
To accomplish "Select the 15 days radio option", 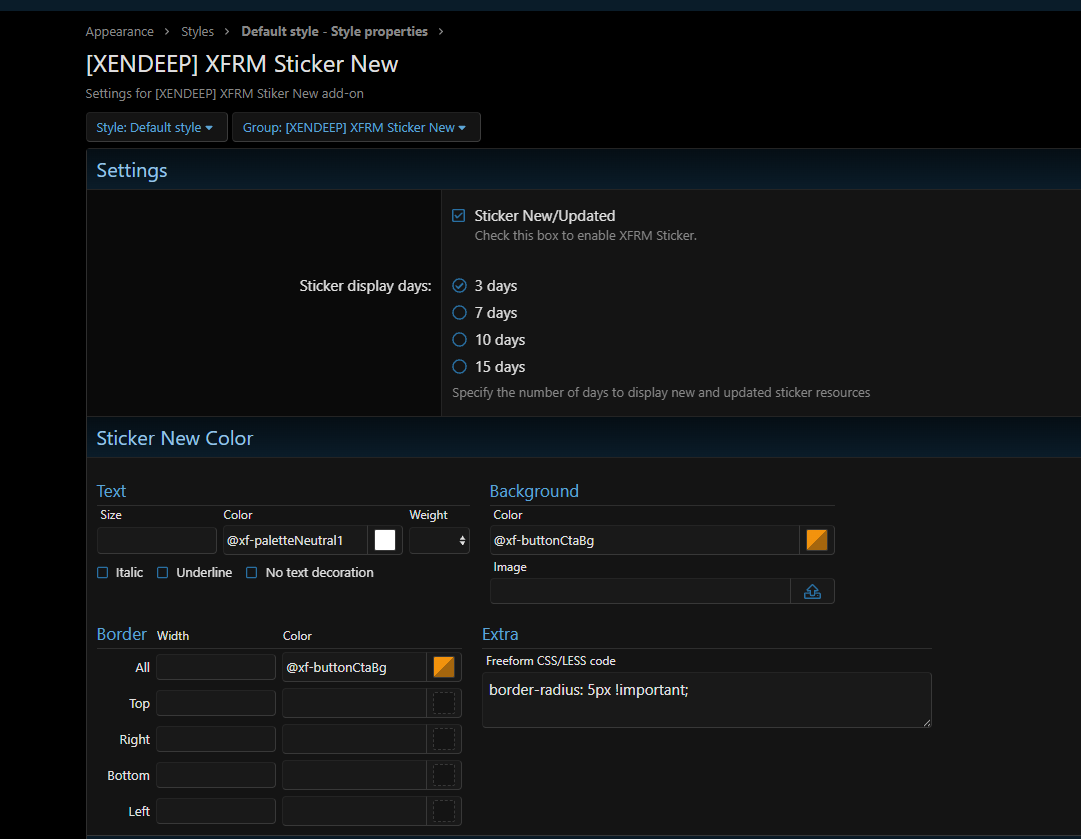I will pyautogui.click(x=459, y=366).
